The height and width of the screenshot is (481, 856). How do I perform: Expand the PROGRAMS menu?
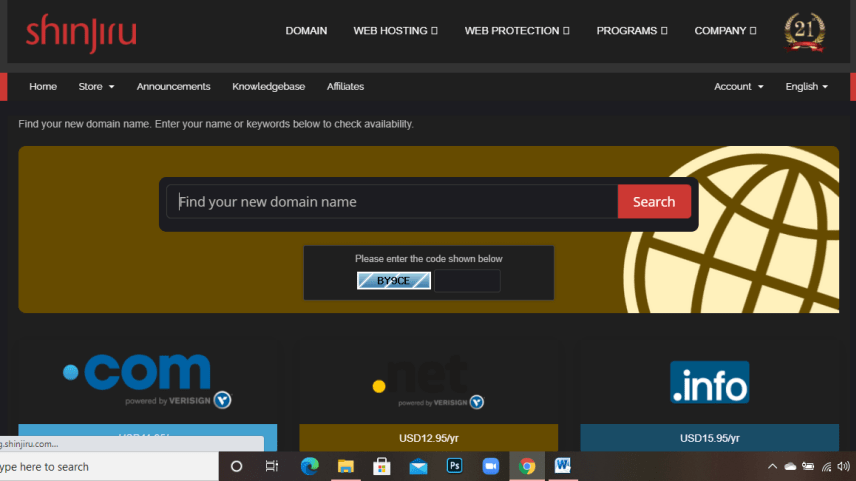pyautogui.click(x=632, y=31)
